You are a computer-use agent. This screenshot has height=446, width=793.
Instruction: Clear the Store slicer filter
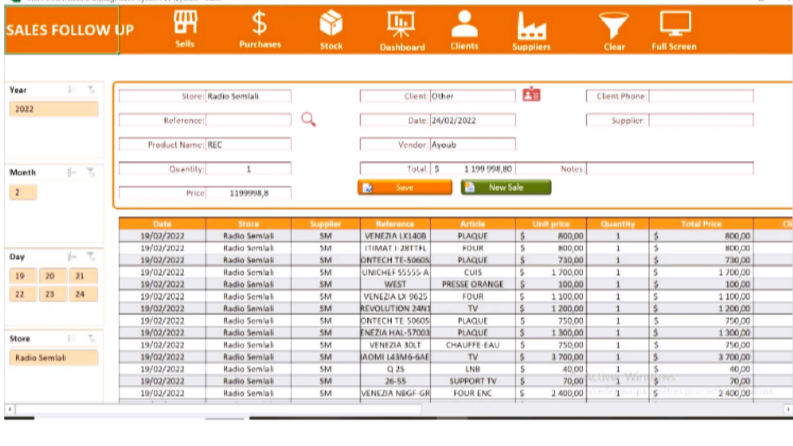pyautogui.click(x=92, y=338)
